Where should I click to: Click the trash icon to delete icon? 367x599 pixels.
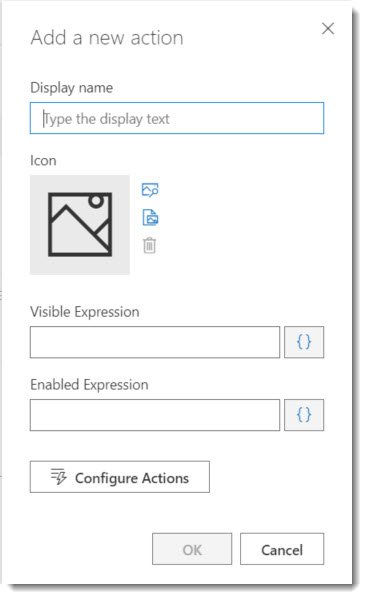point(149,245)
